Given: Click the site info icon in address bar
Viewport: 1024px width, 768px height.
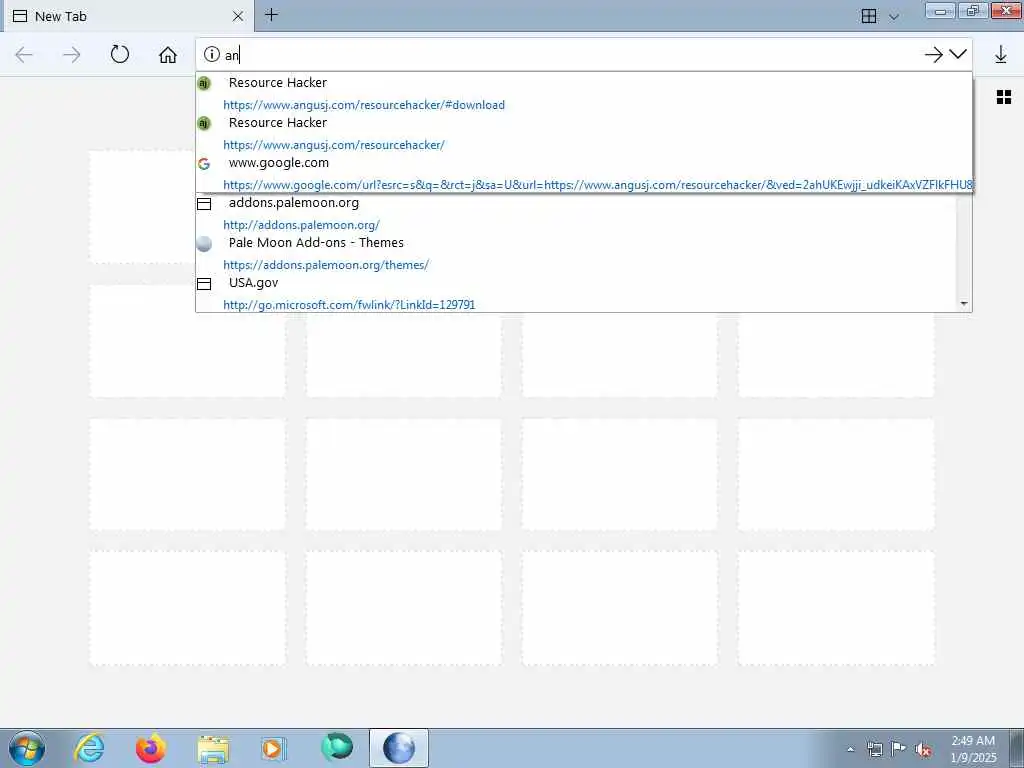Looking at the screenshot, I should click(212, 54).
